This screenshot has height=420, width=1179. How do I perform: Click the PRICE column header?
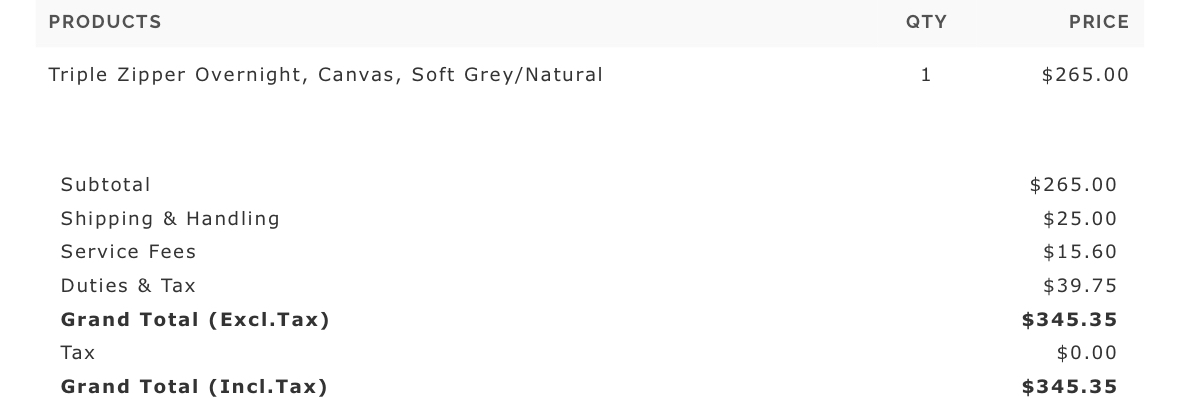coord(1098,22)
